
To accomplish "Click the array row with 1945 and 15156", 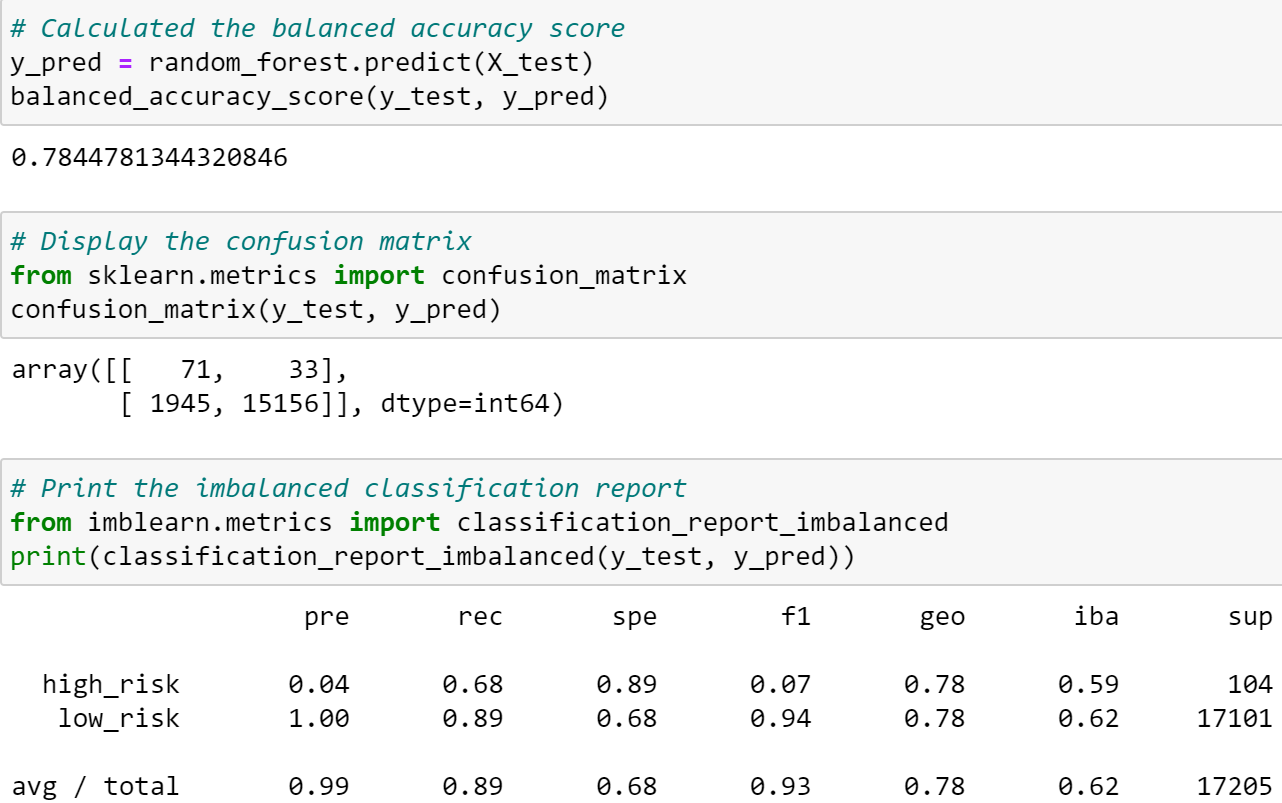I will [341, 405].
